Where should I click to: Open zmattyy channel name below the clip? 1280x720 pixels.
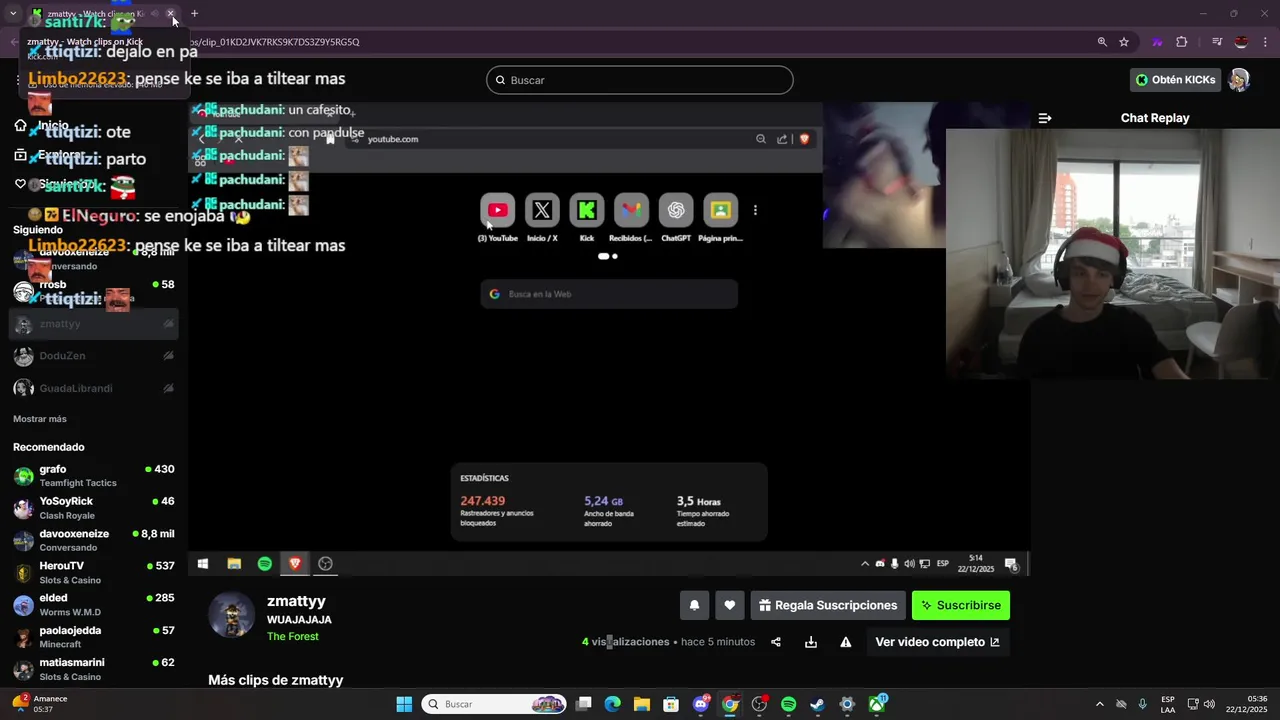[296, 601]
